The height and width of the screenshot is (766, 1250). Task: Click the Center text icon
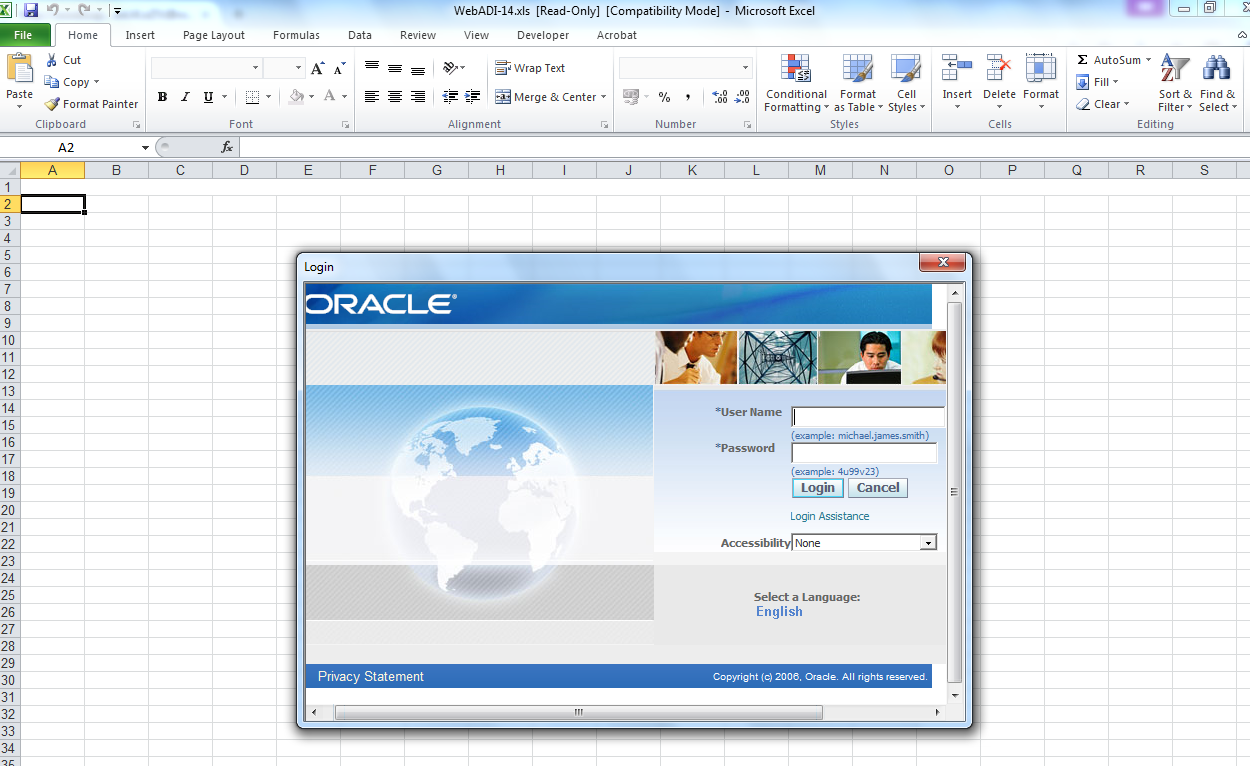pos(395,97)
